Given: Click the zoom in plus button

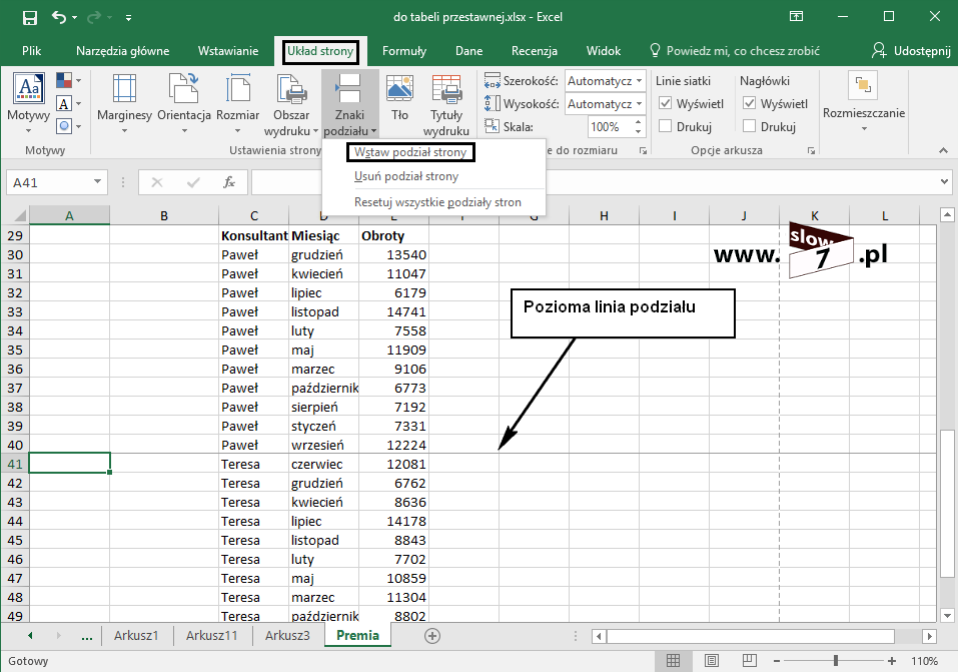Looking at the screenshot, I should coord(892,661).
